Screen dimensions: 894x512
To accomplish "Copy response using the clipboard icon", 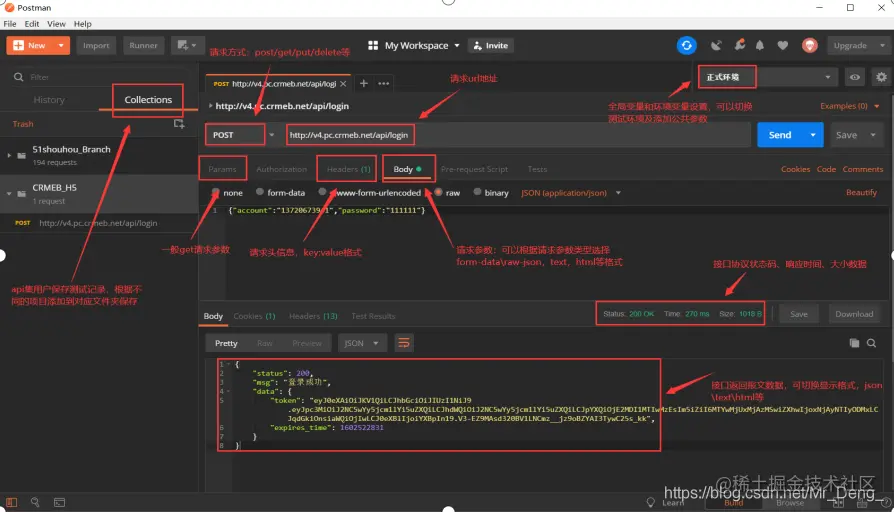I will (x=854, y=343).
